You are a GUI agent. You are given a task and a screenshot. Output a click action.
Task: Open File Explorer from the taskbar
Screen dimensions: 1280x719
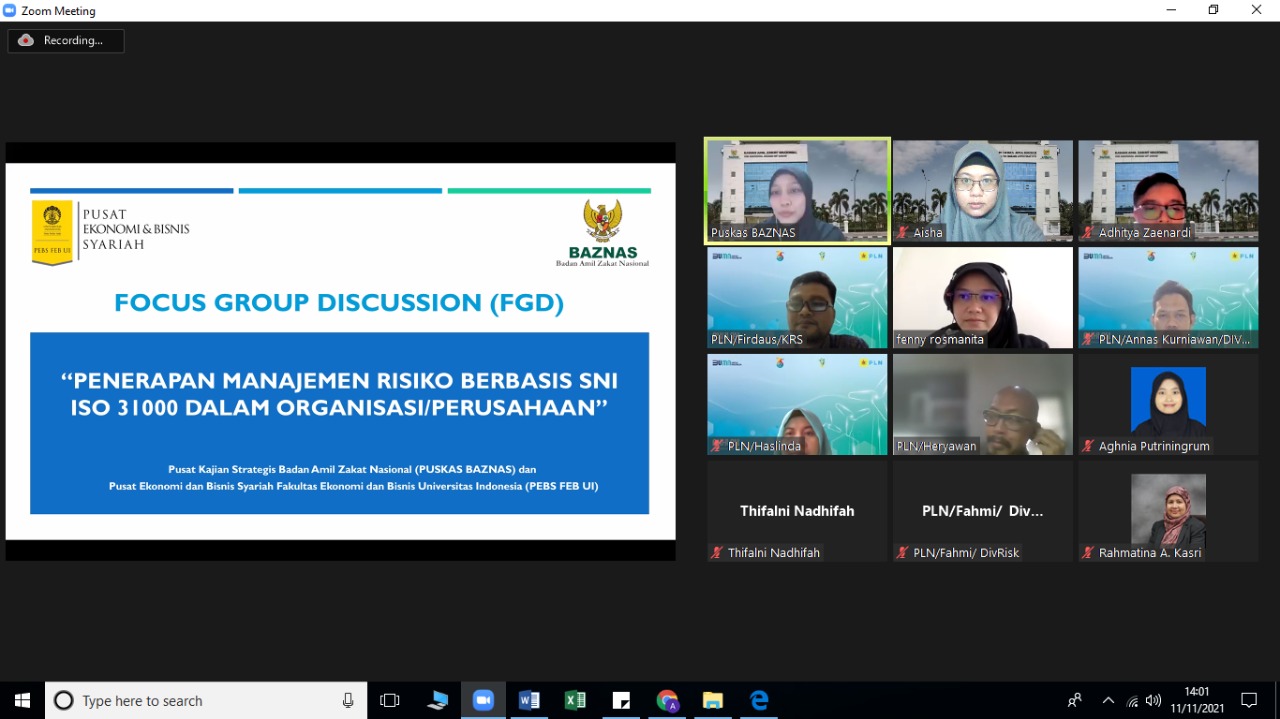pos(712,700)
